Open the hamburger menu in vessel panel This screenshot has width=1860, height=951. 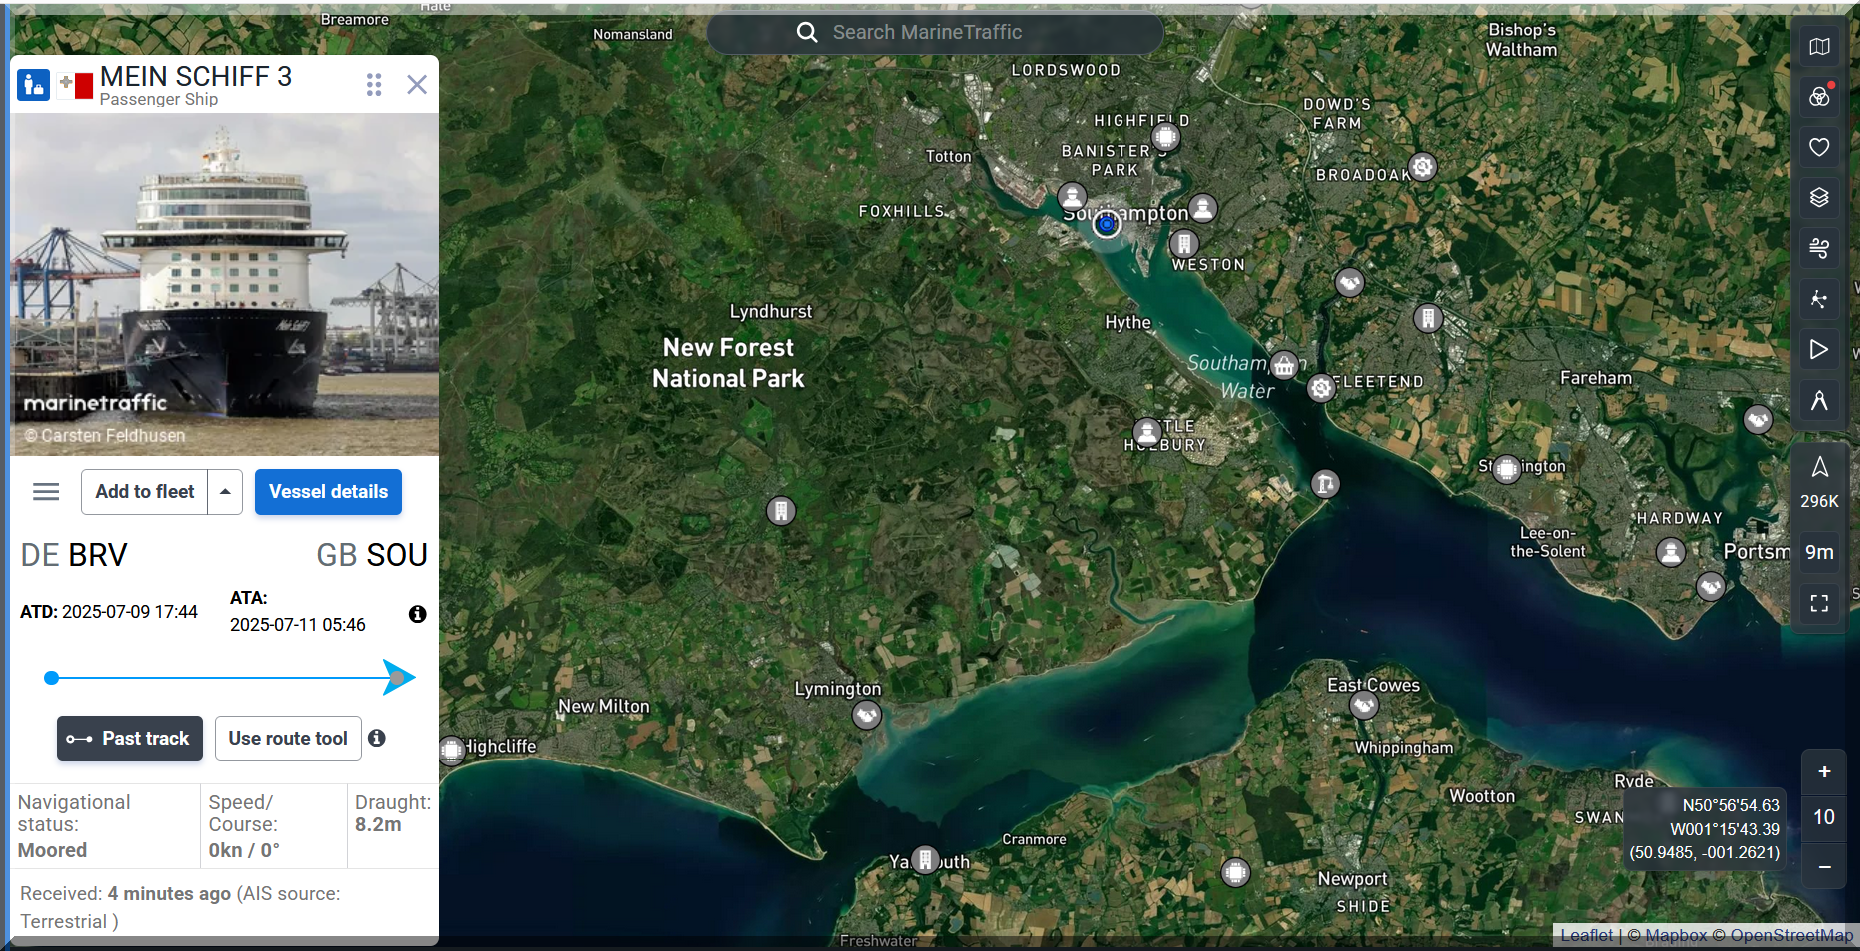pyautogui.click(x=46, y=492)
